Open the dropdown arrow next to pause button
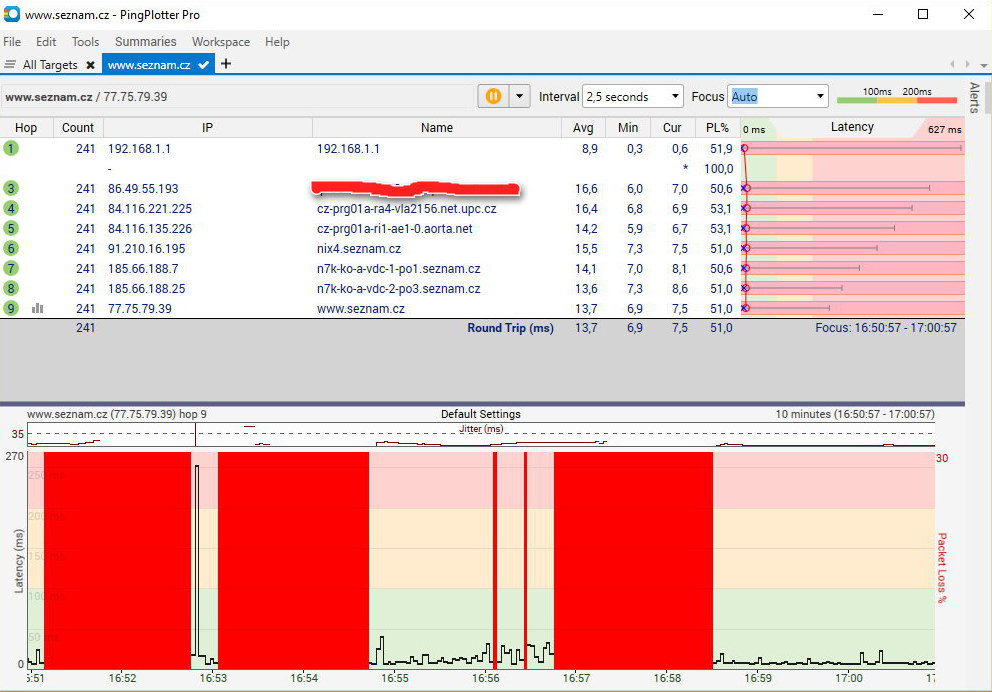 pyautogui.click(x=519, y=96)
